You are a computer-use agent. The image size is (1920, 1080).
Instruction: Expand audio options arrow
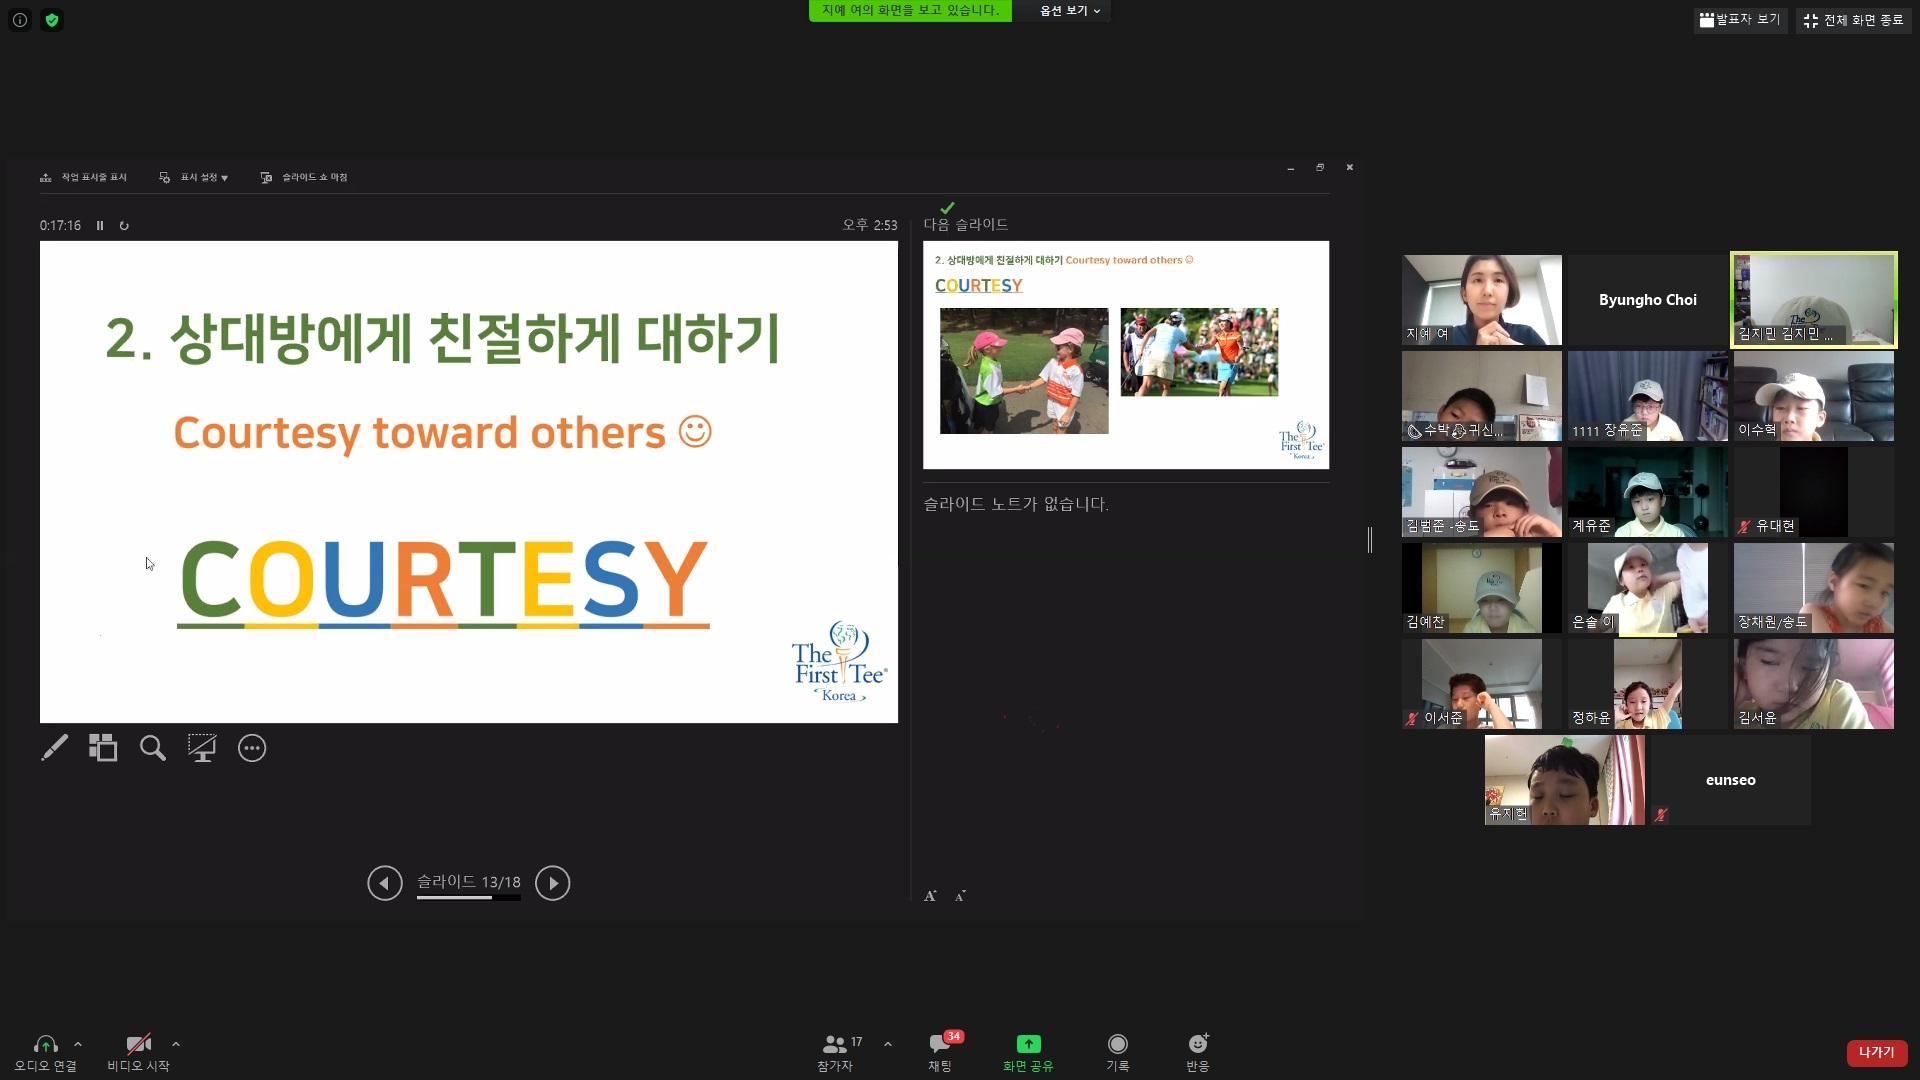[78, 1044]
